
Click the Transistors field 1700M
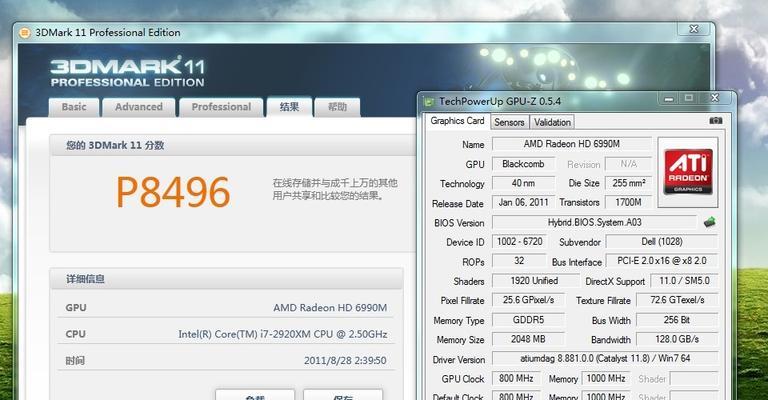(x=628, y=202)
